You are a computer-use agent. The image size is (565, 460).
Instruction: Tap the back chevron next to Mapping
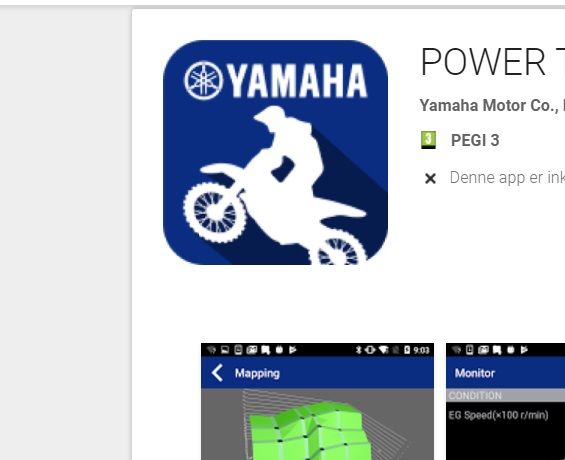217,373
